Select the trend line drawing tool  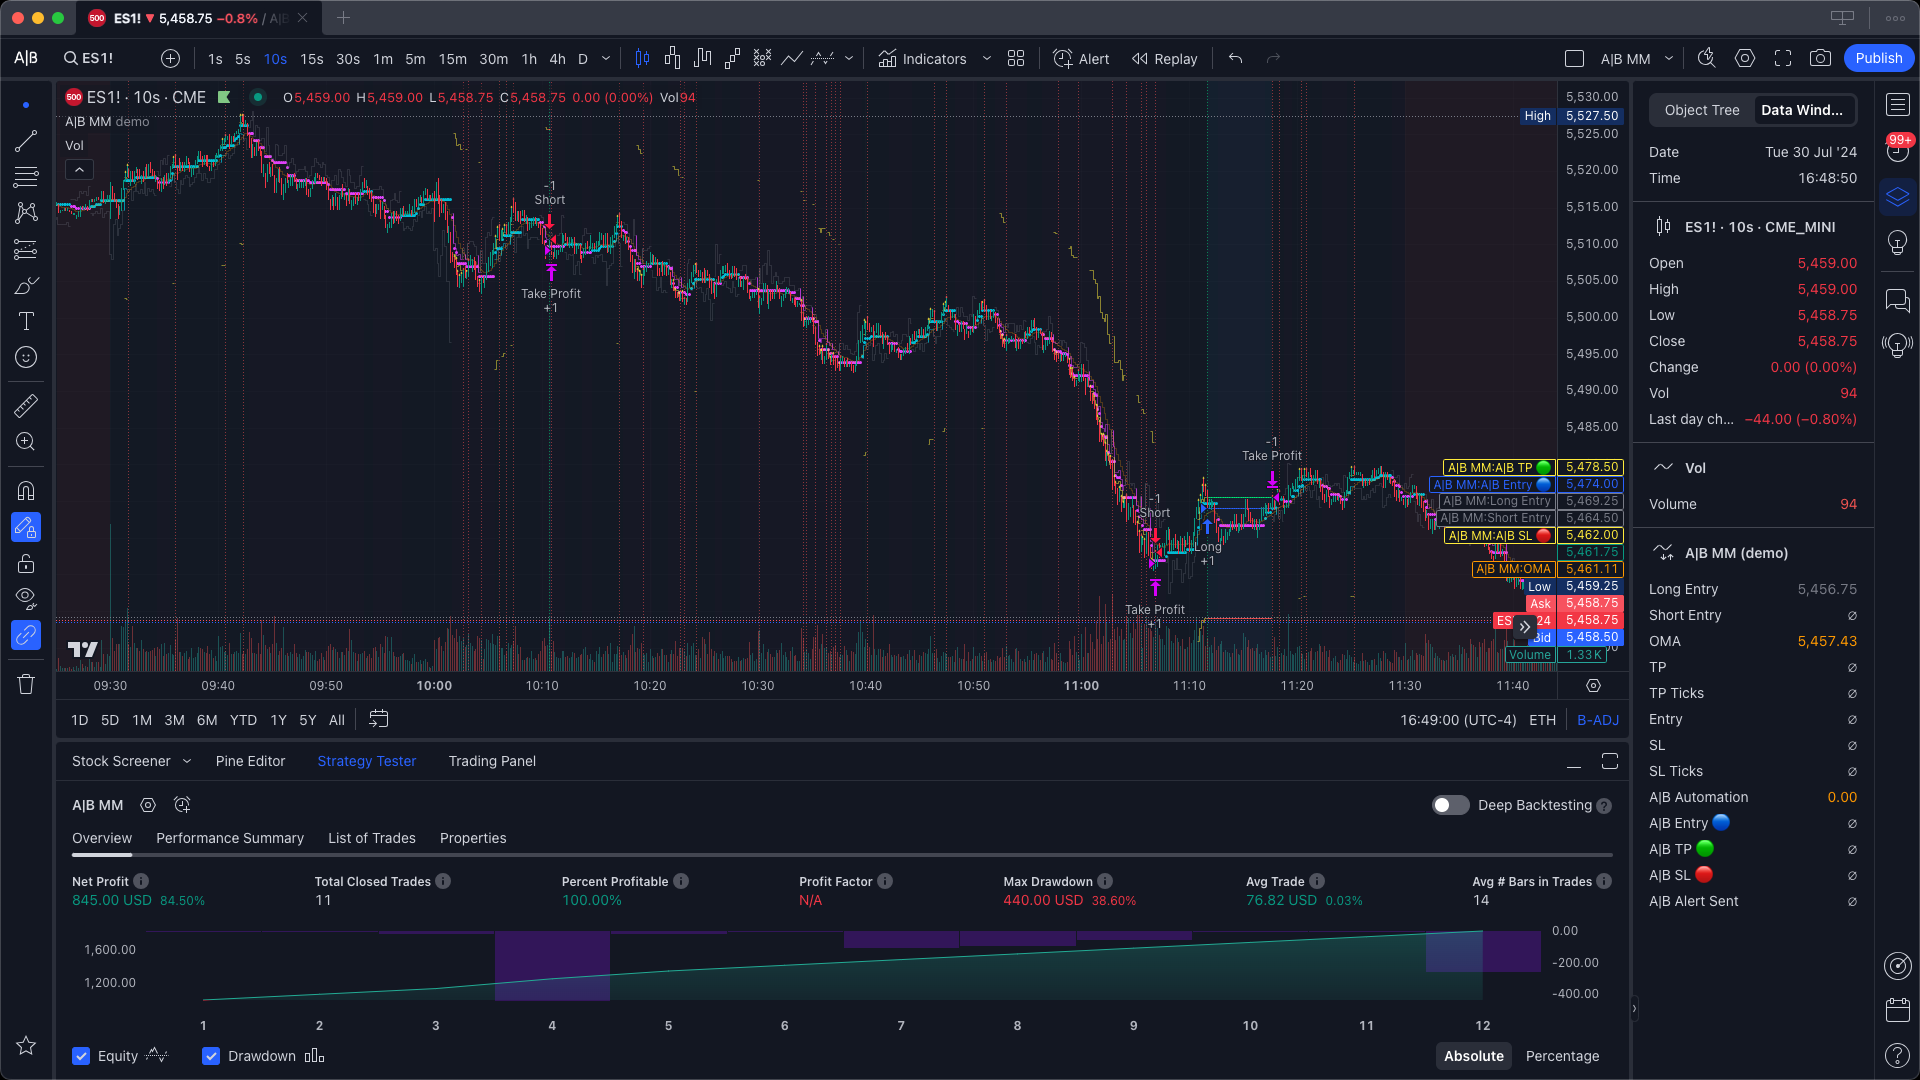click(x=26, y=141)
